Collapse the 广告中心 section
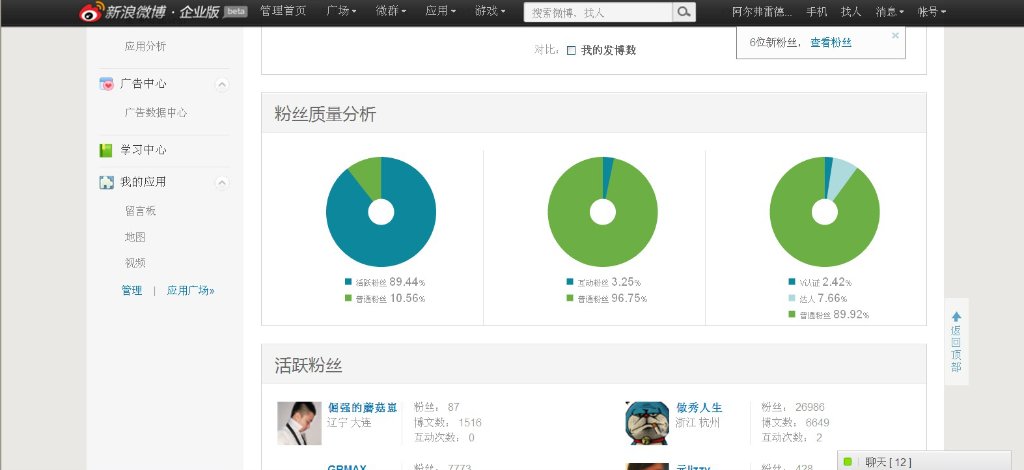The width and height of the screenshot is (1024, 470). [222, 84]
